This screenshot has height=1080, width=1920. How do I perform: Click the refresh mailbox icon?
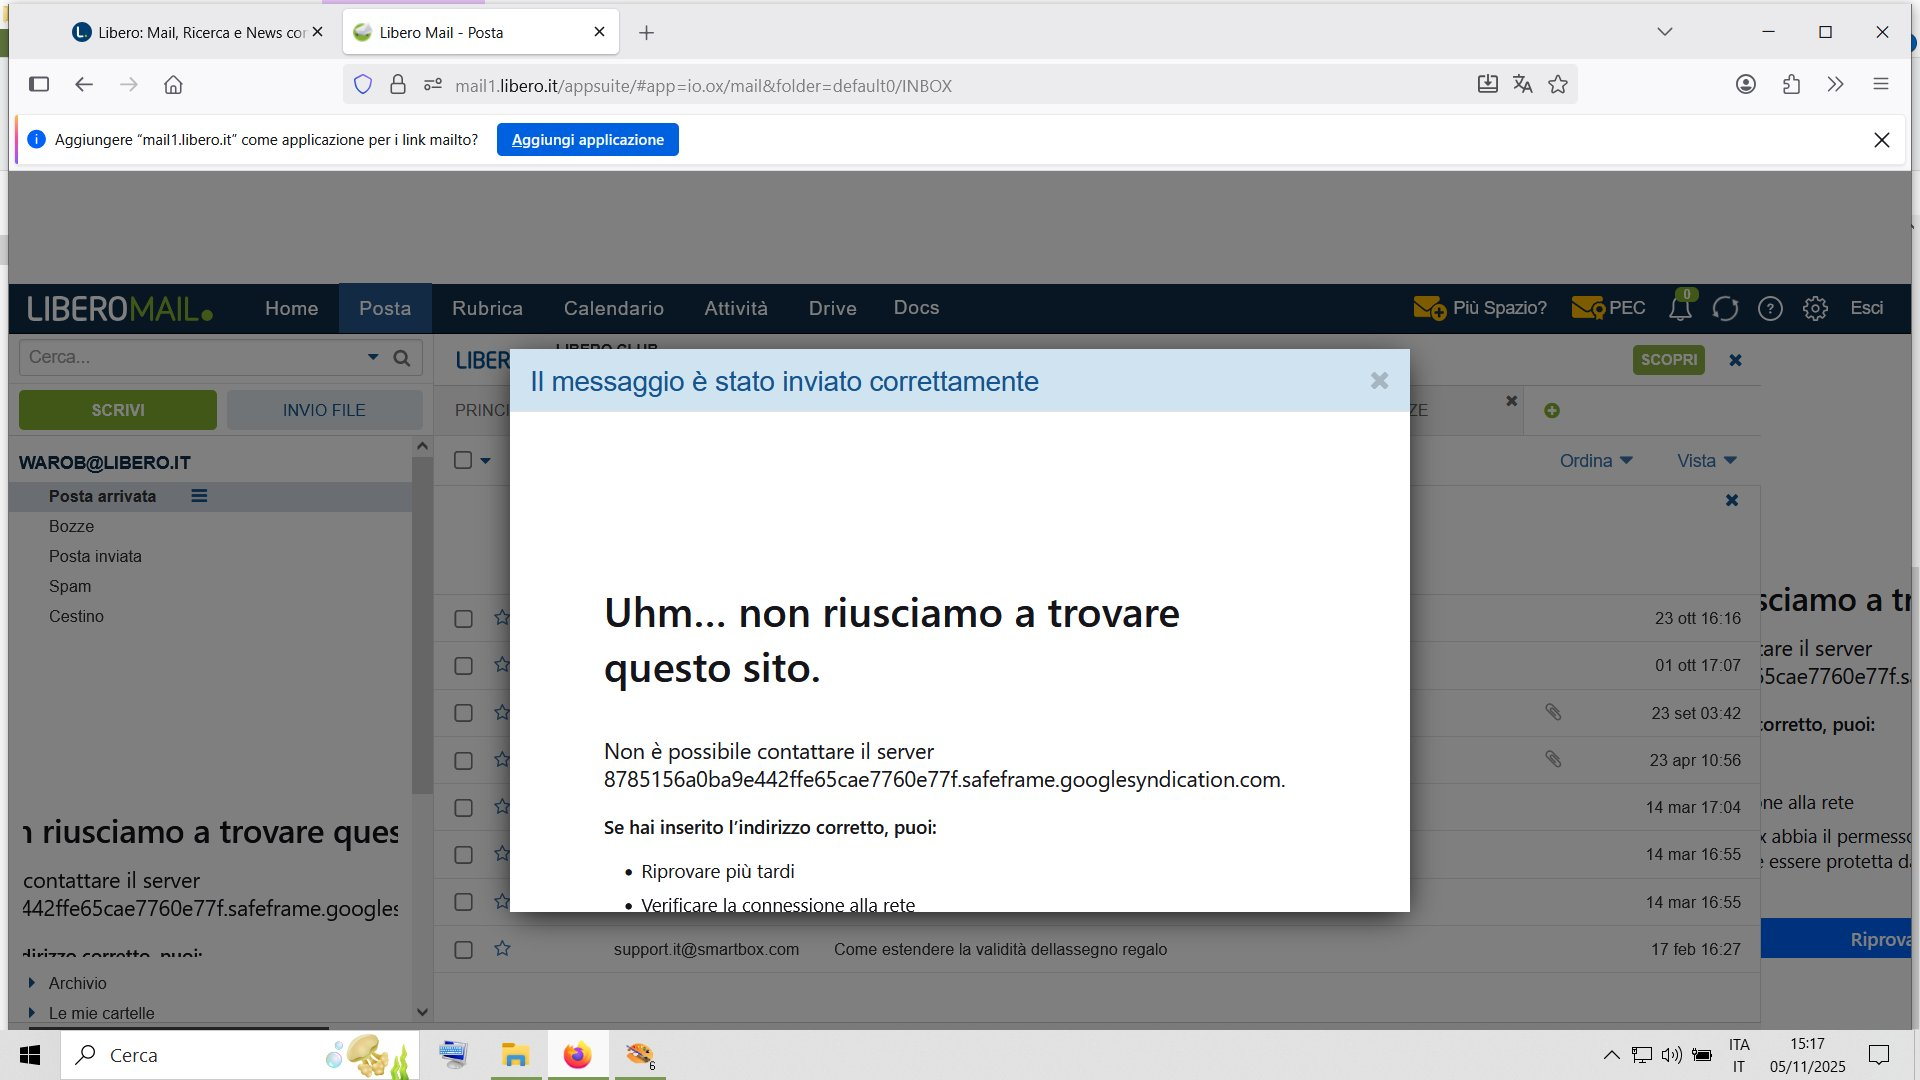tap(1725, 309)
